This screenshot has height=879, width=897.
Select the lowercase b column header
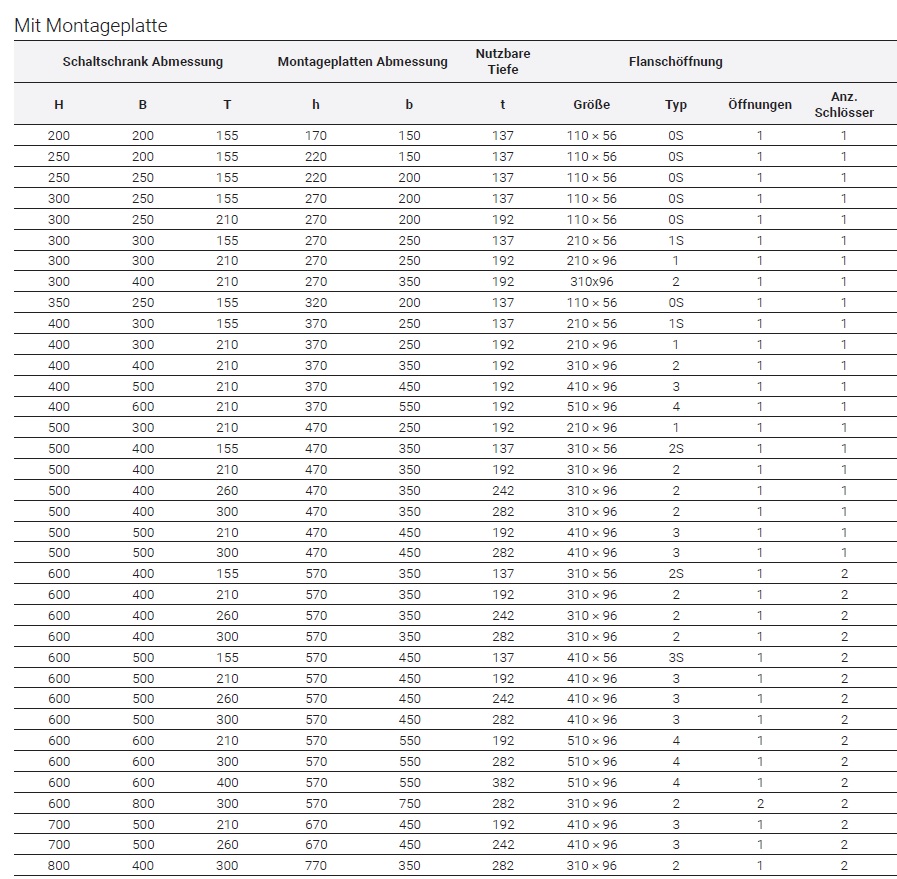click(x=409, y=105)
